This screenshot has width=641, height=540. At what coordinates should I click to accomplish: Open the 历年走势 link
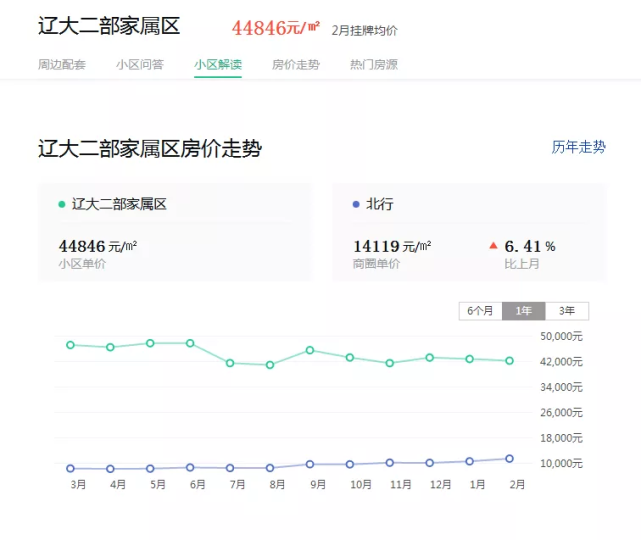[x=578, y=147]
